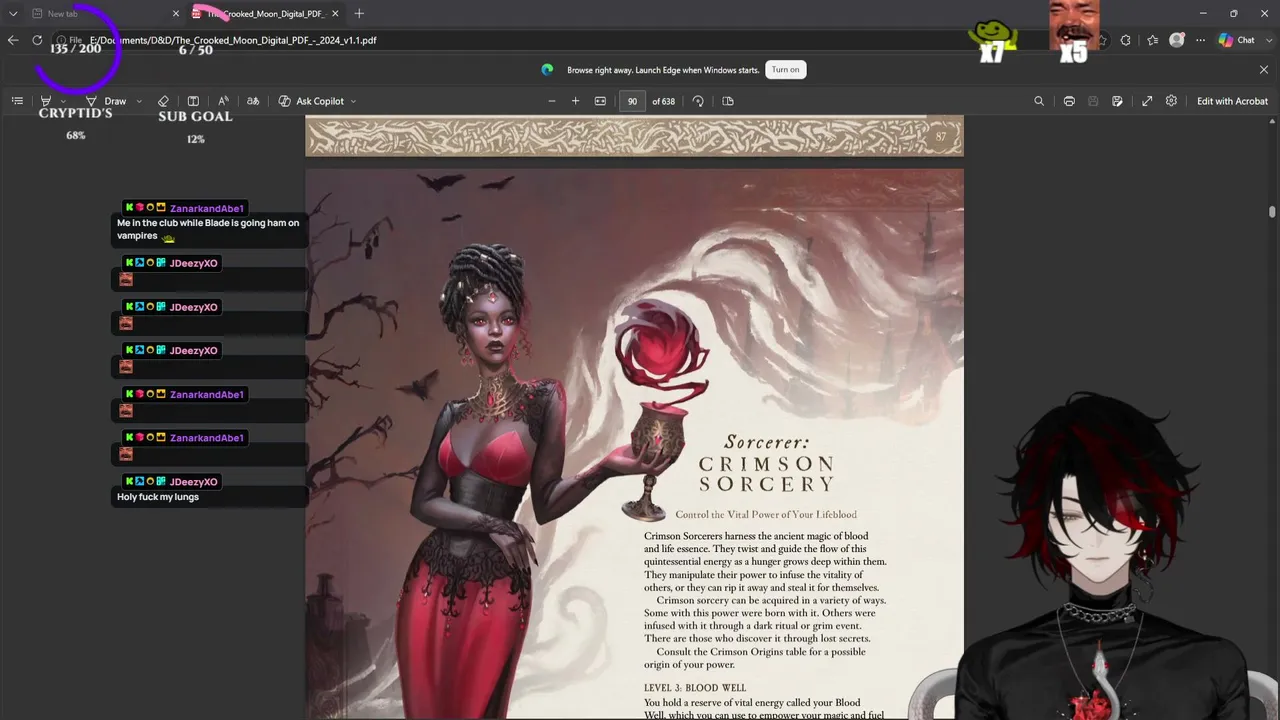Open the PDF table of contents sidebar

pos(17,101)
